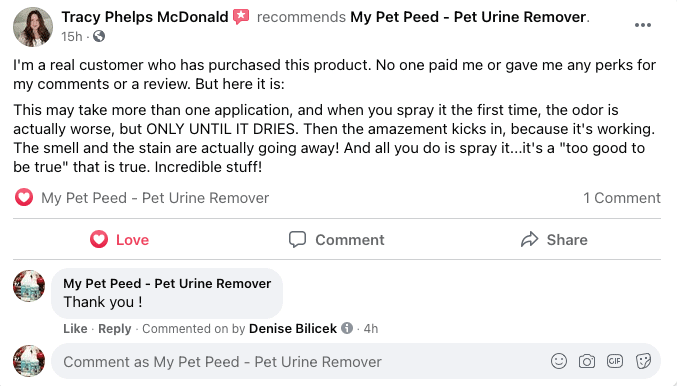Open Denise Bilicek's profile link
This screenshot has height=386, width=677.
293,329
